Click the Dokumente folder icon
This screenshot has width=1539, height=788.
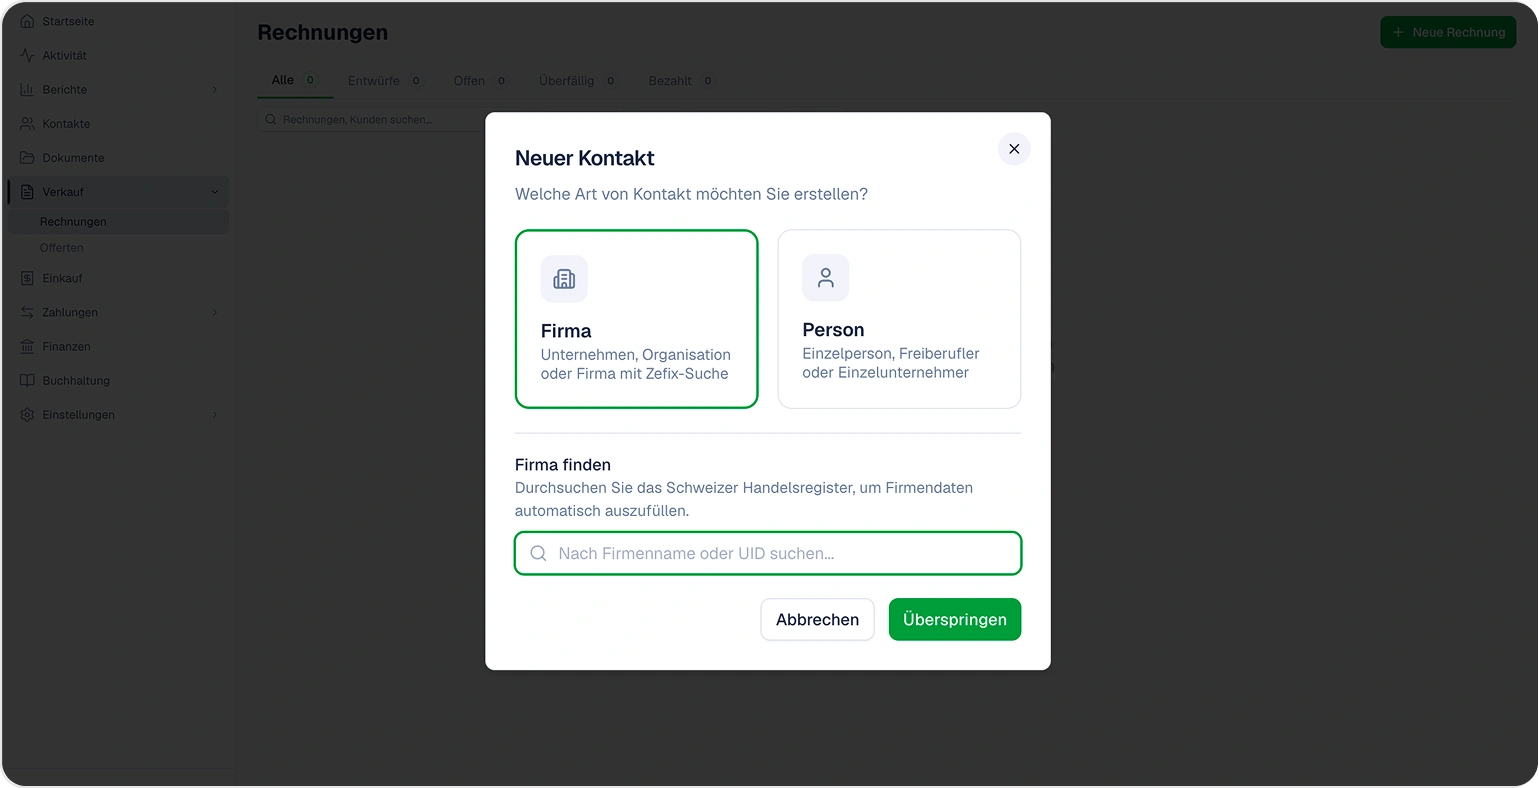(27, 158)
